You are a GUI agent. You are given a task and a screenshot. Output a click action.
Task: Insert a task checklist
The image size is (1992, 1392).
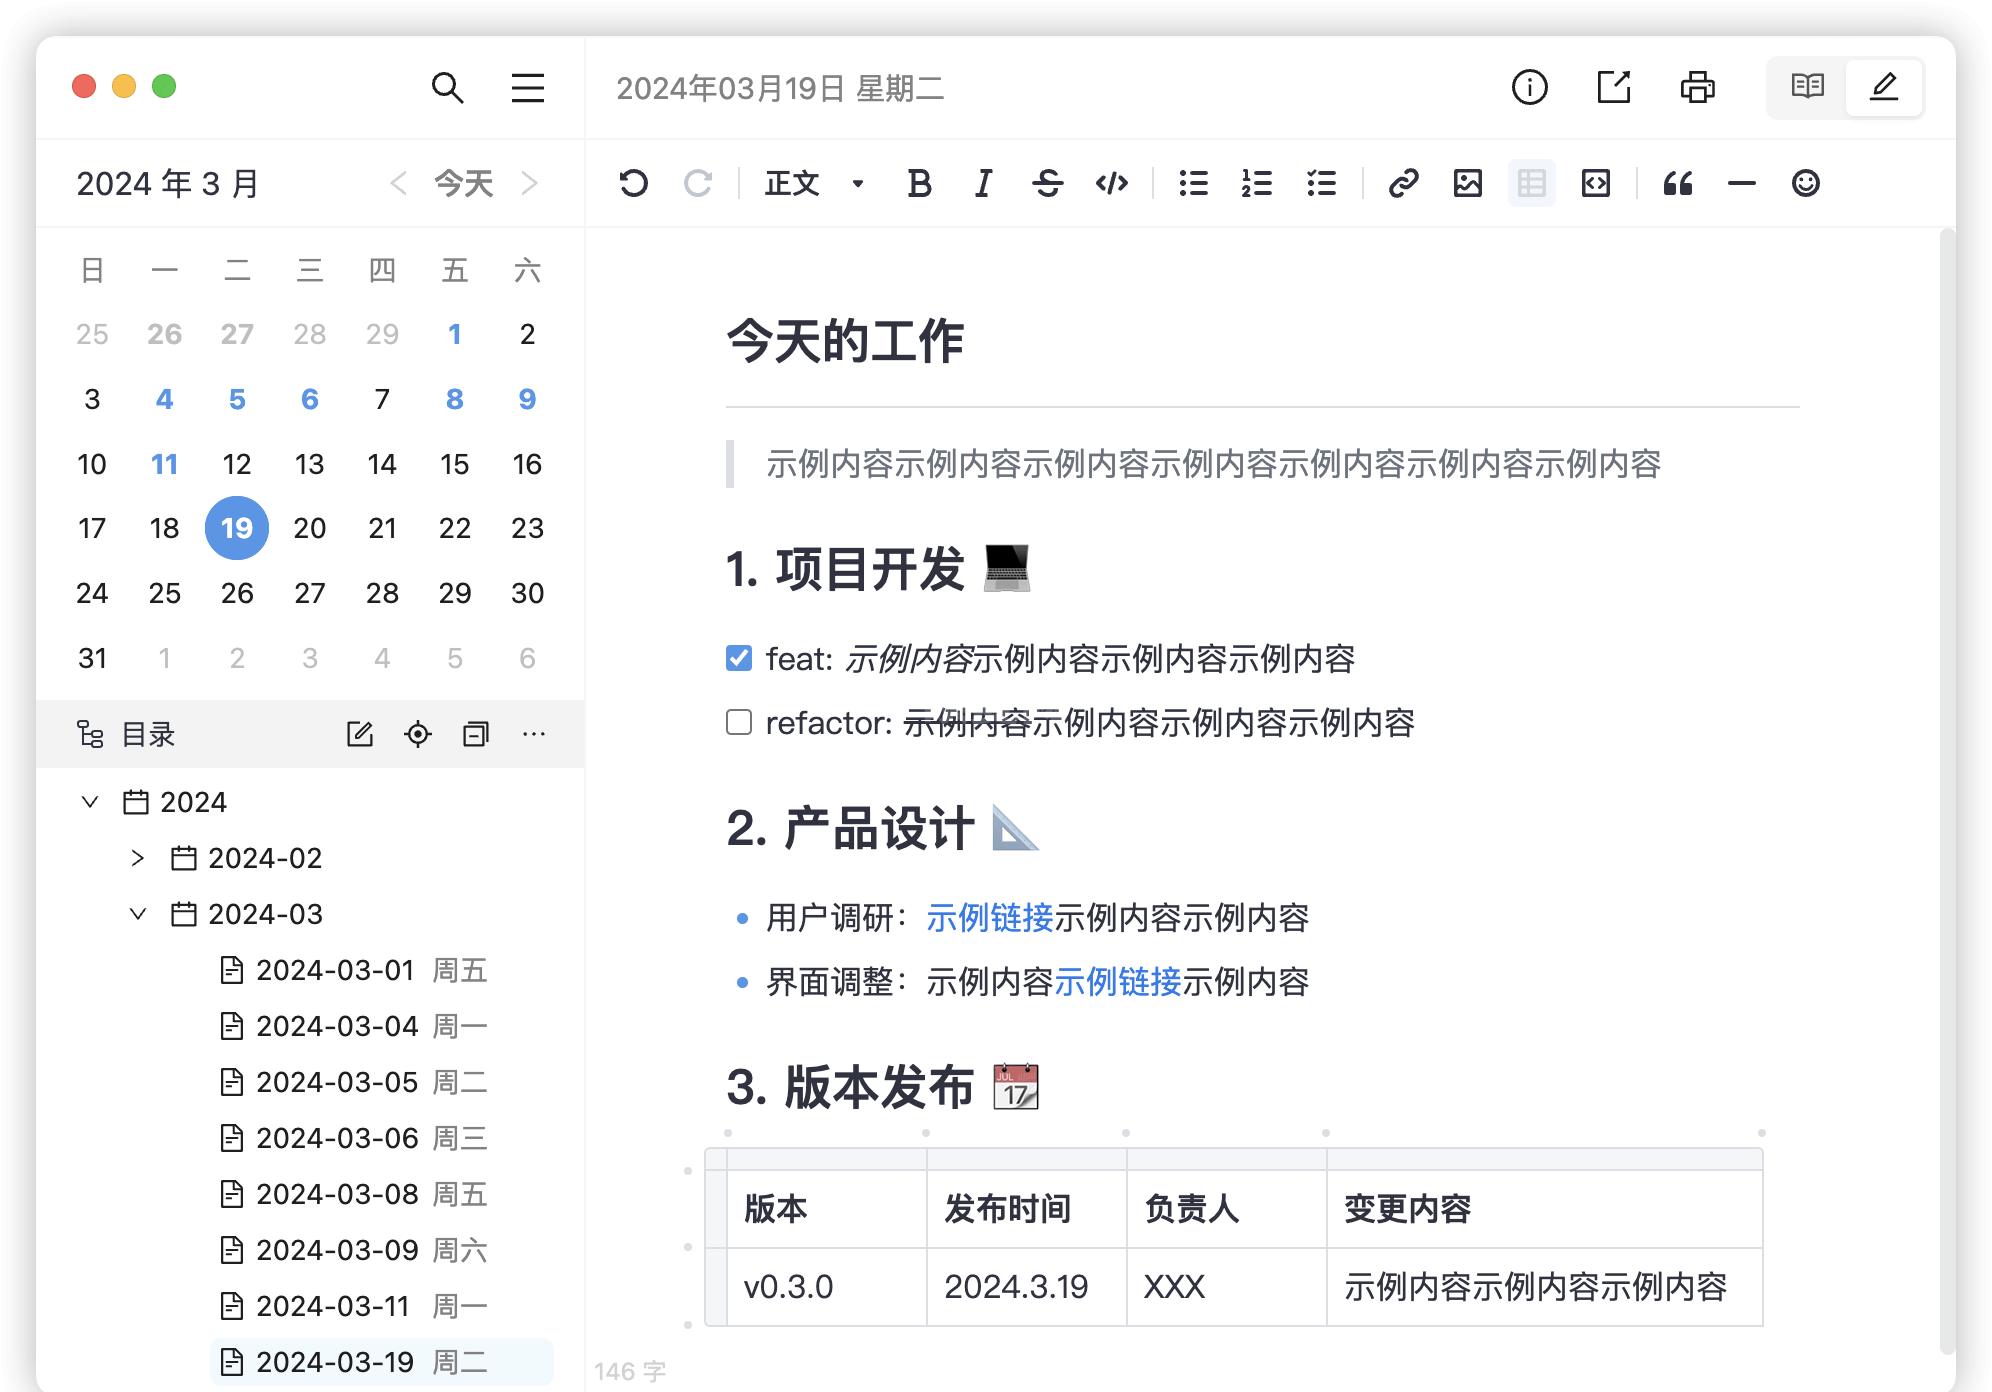[1321, 183]
